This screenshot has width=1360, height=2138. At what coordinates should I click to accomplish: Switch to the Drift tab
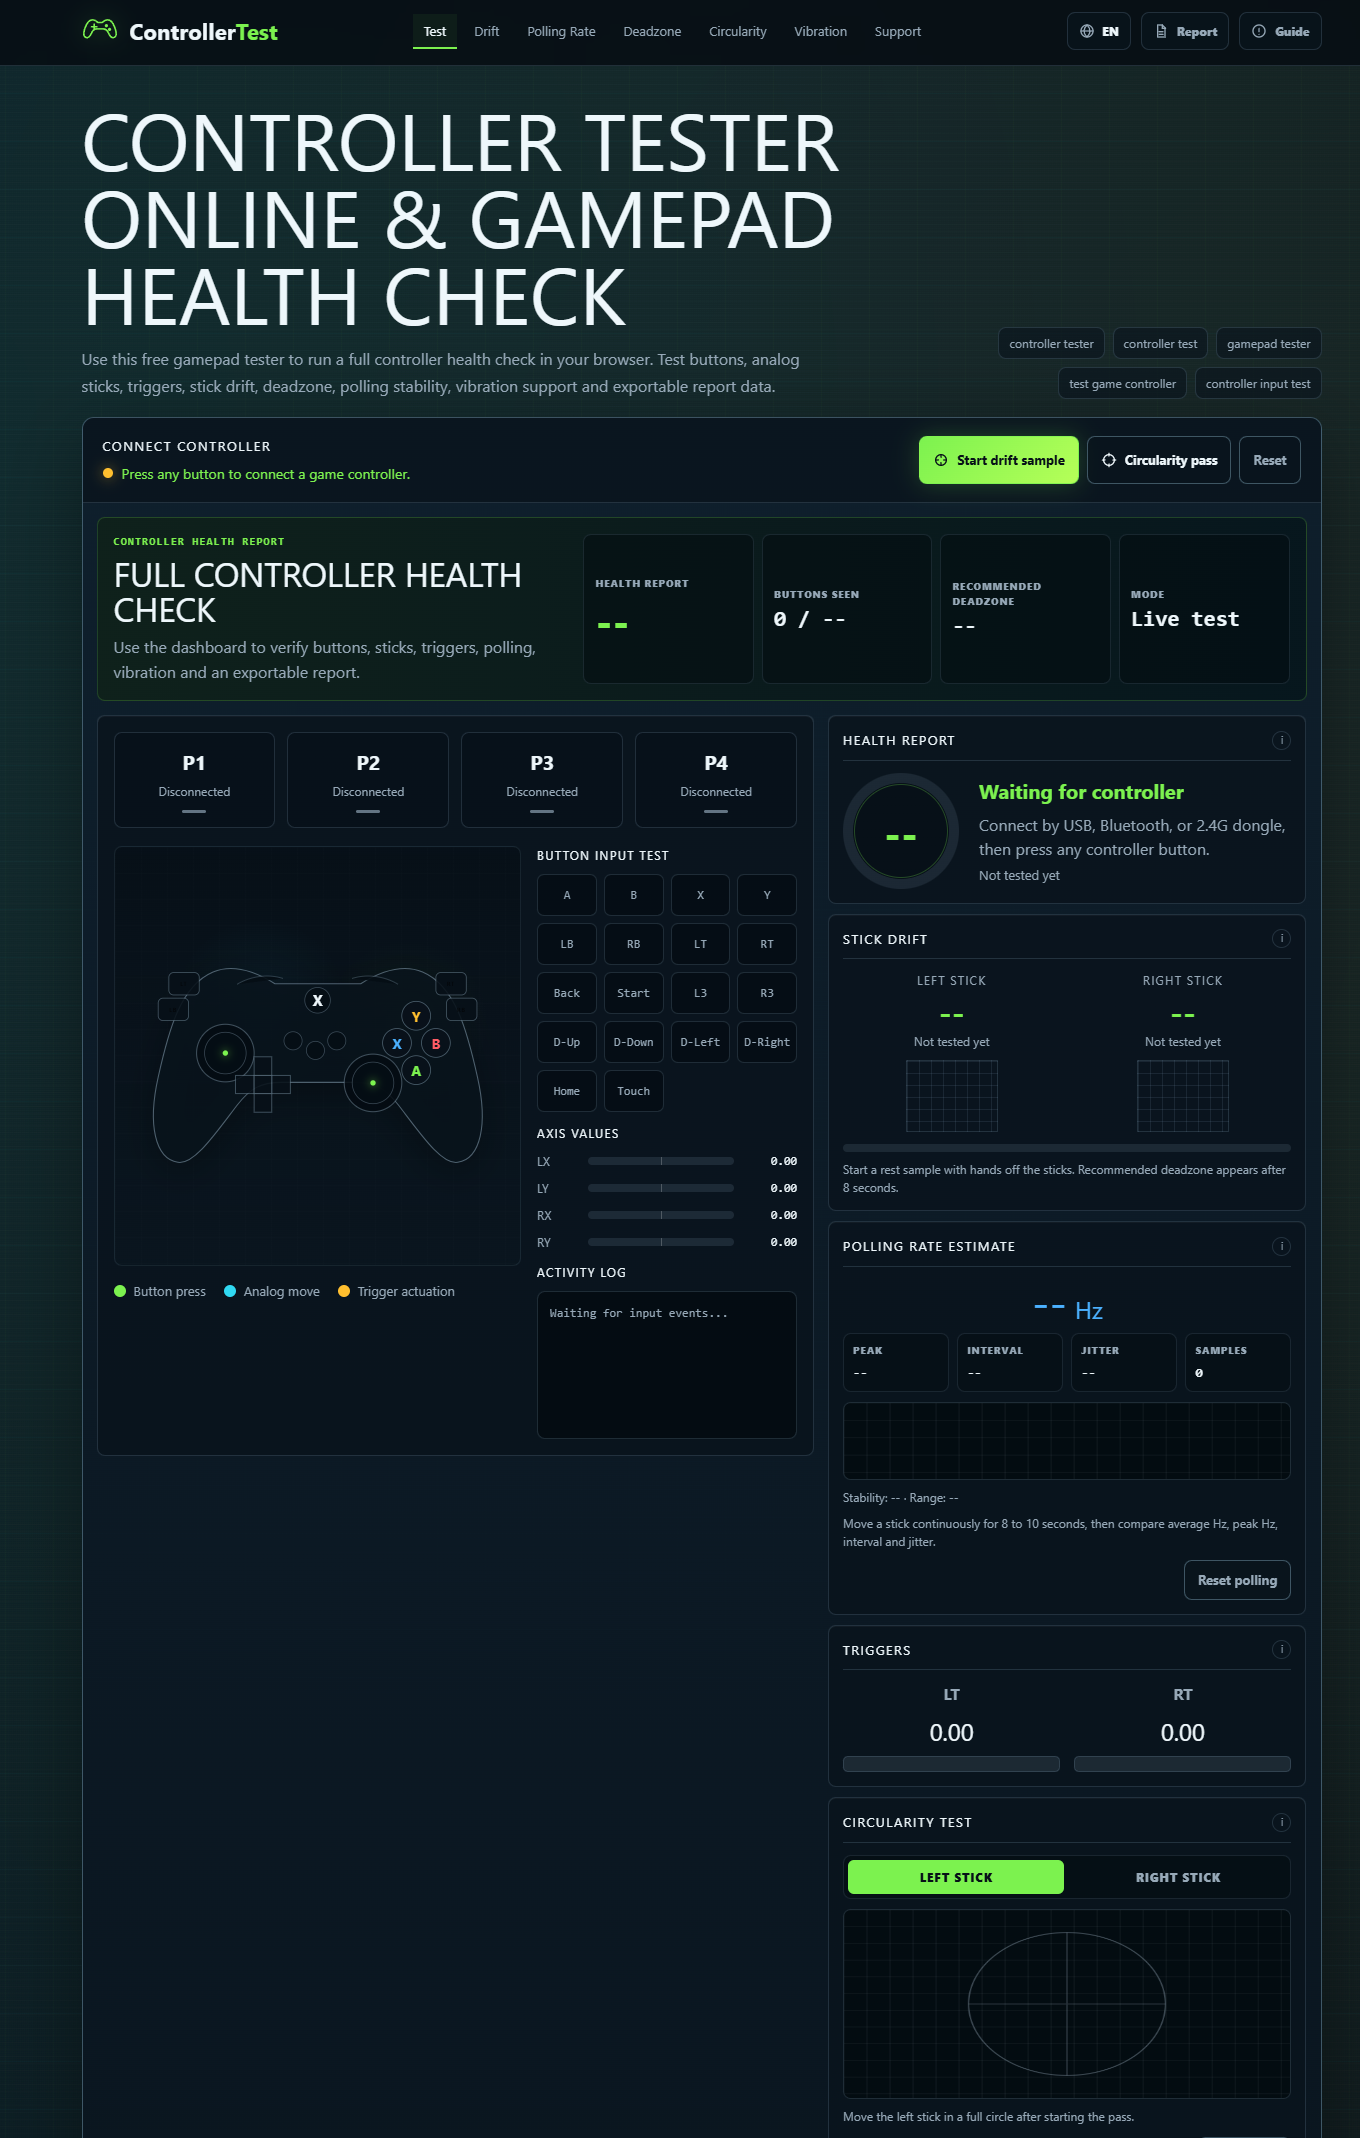487,31
